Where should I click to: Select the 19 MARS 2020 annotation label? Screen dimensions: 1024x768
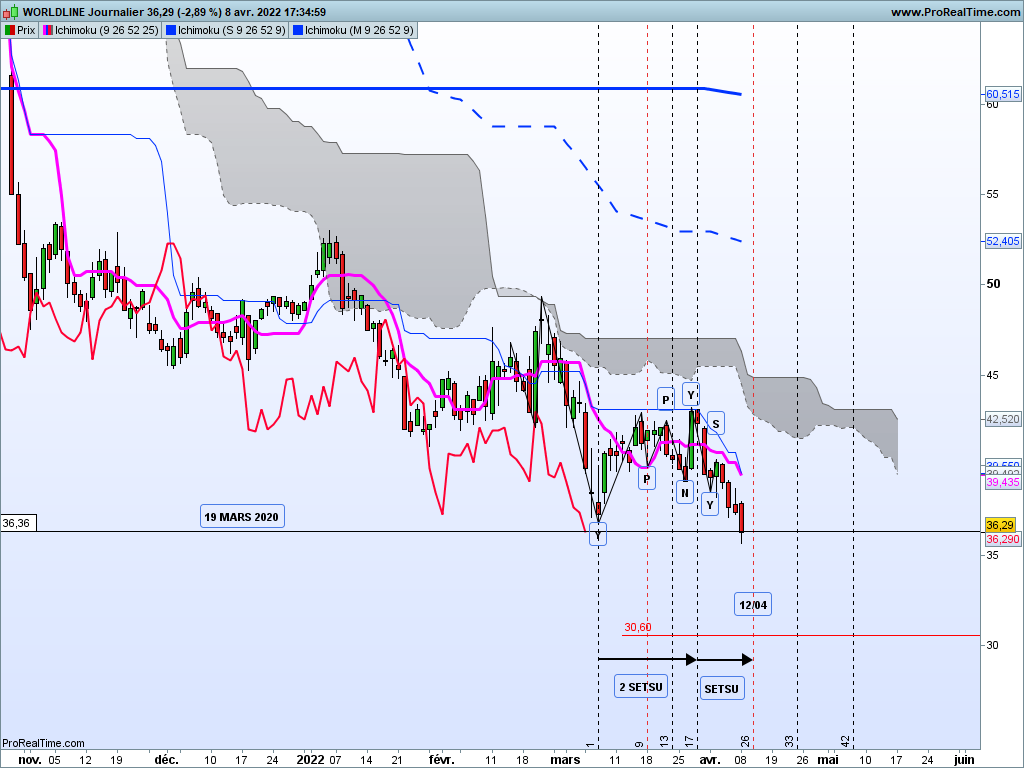[242, 517]
